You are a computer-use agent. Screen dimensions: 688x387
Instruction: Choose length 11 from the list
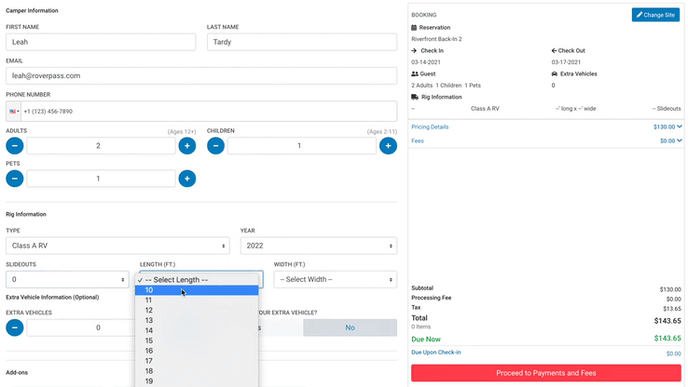click(x=197, y=300)
